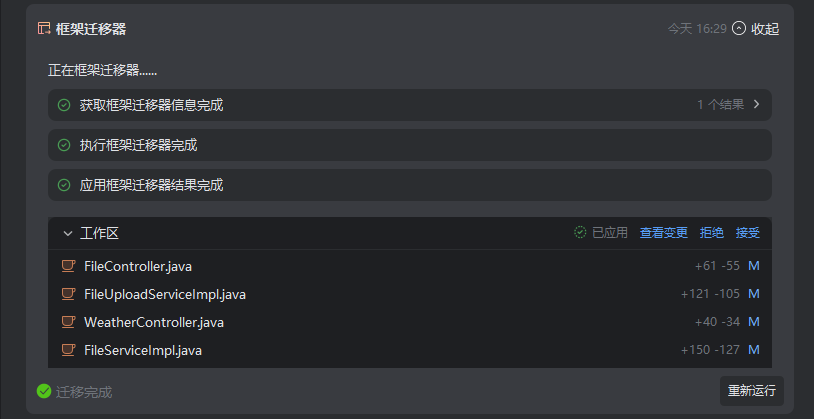The image size is (814, 419).
Task: Click the Java icon beside FileController.java
Action: tap(68, 266)
